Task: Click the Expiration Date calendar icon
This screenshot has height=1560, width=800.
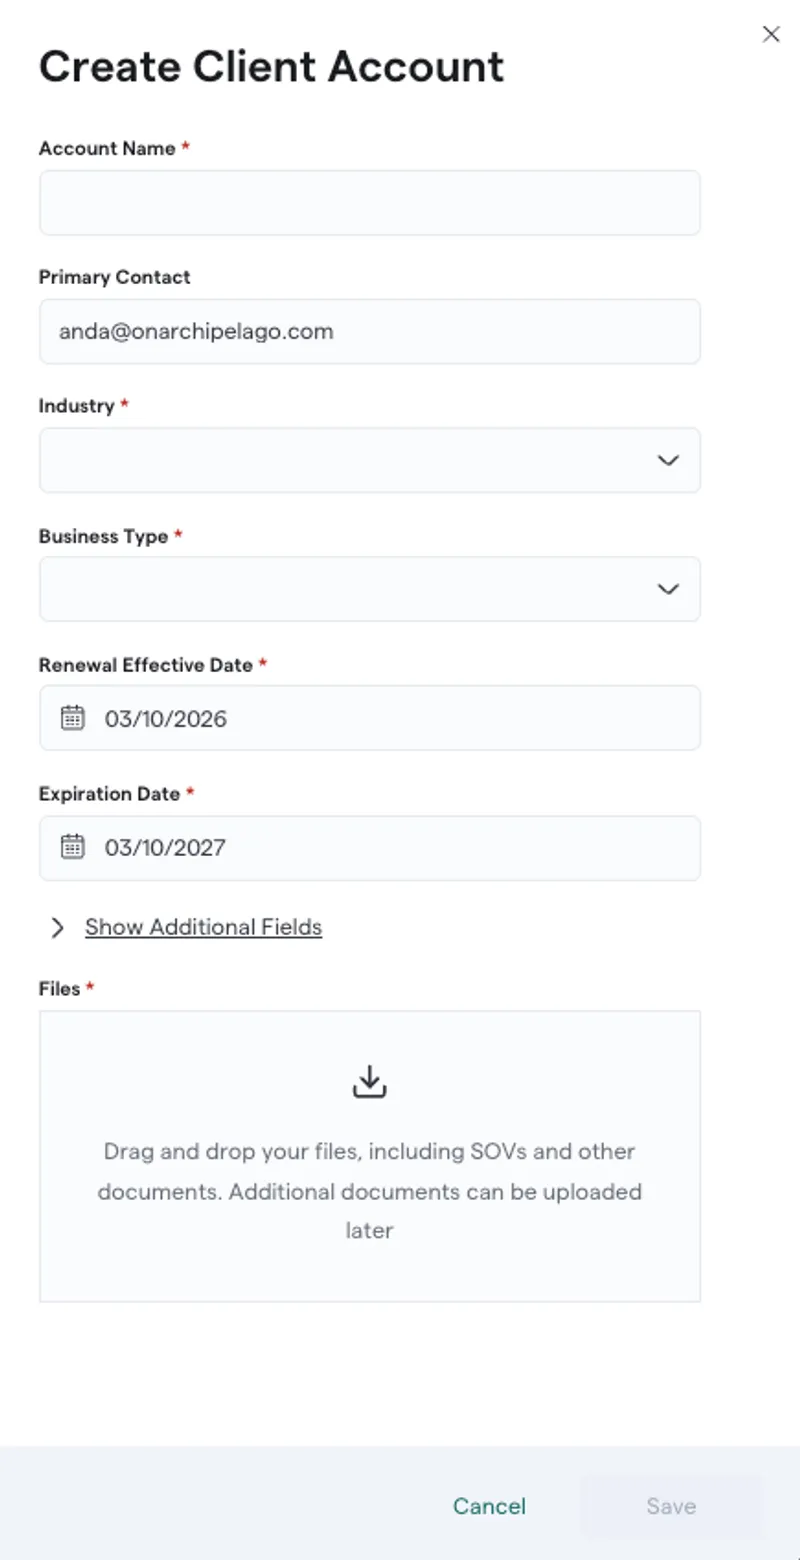Action: point(73,847)
